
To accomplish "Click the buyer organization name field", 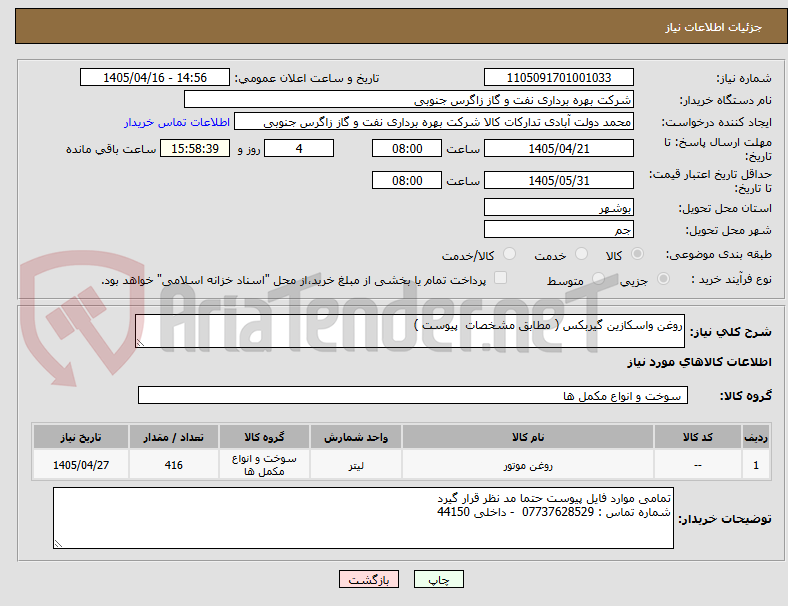I will [x=409, y=99].
